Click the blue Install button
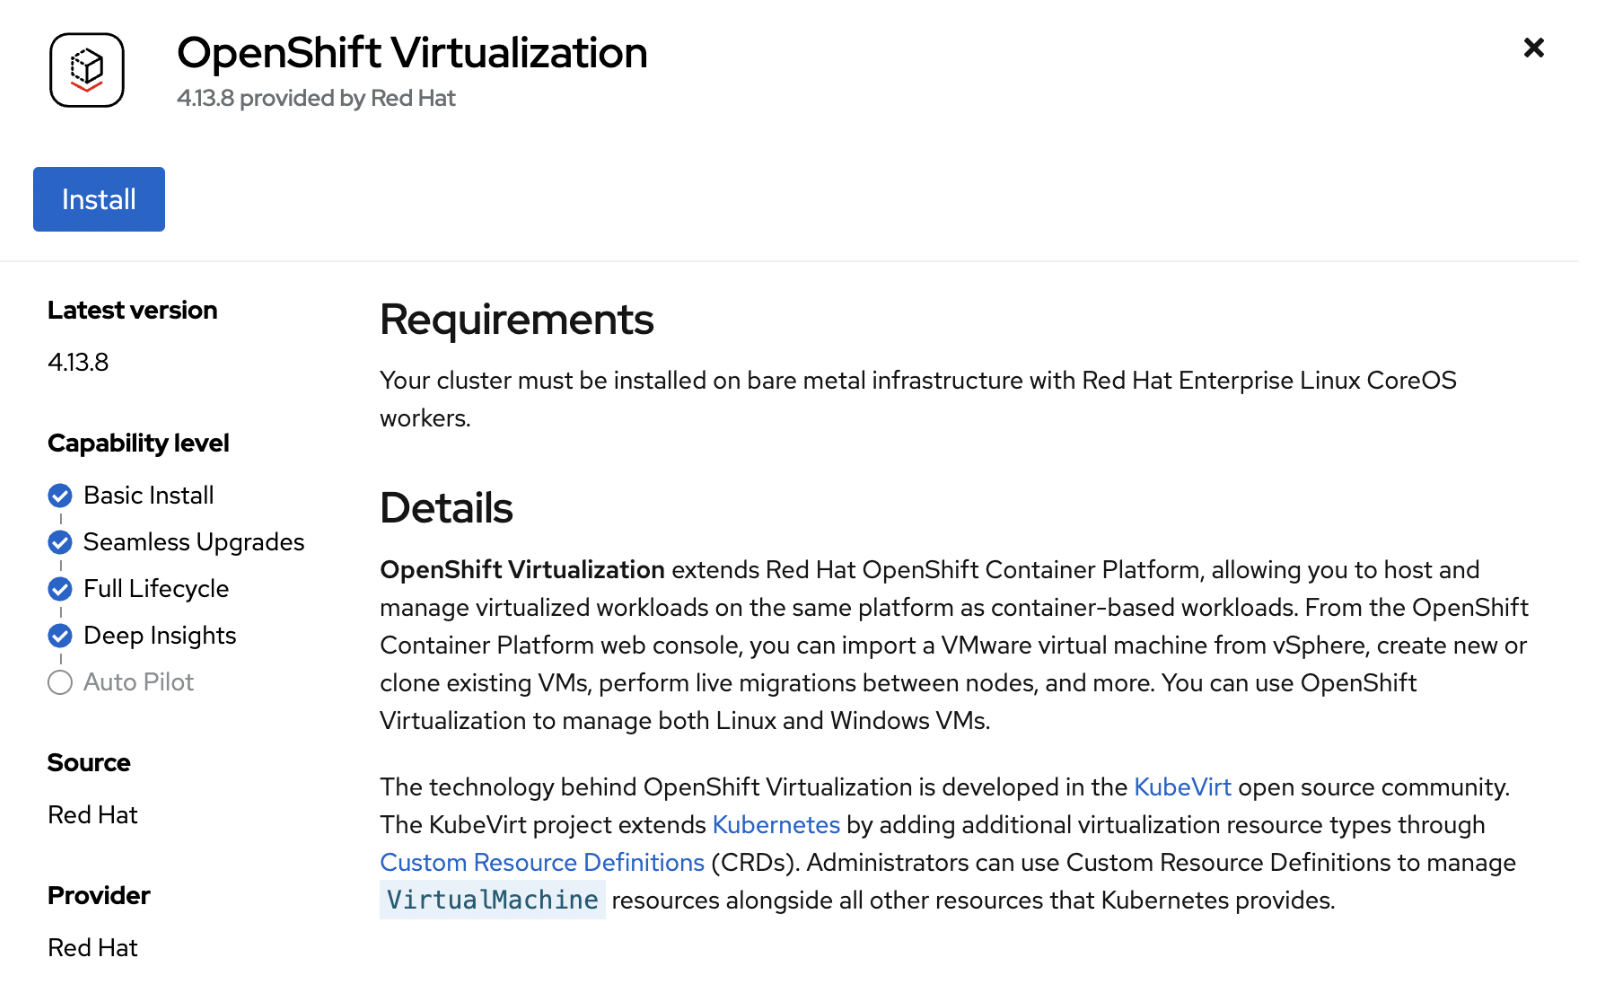Screen dimensions: 1600x996 98,199
